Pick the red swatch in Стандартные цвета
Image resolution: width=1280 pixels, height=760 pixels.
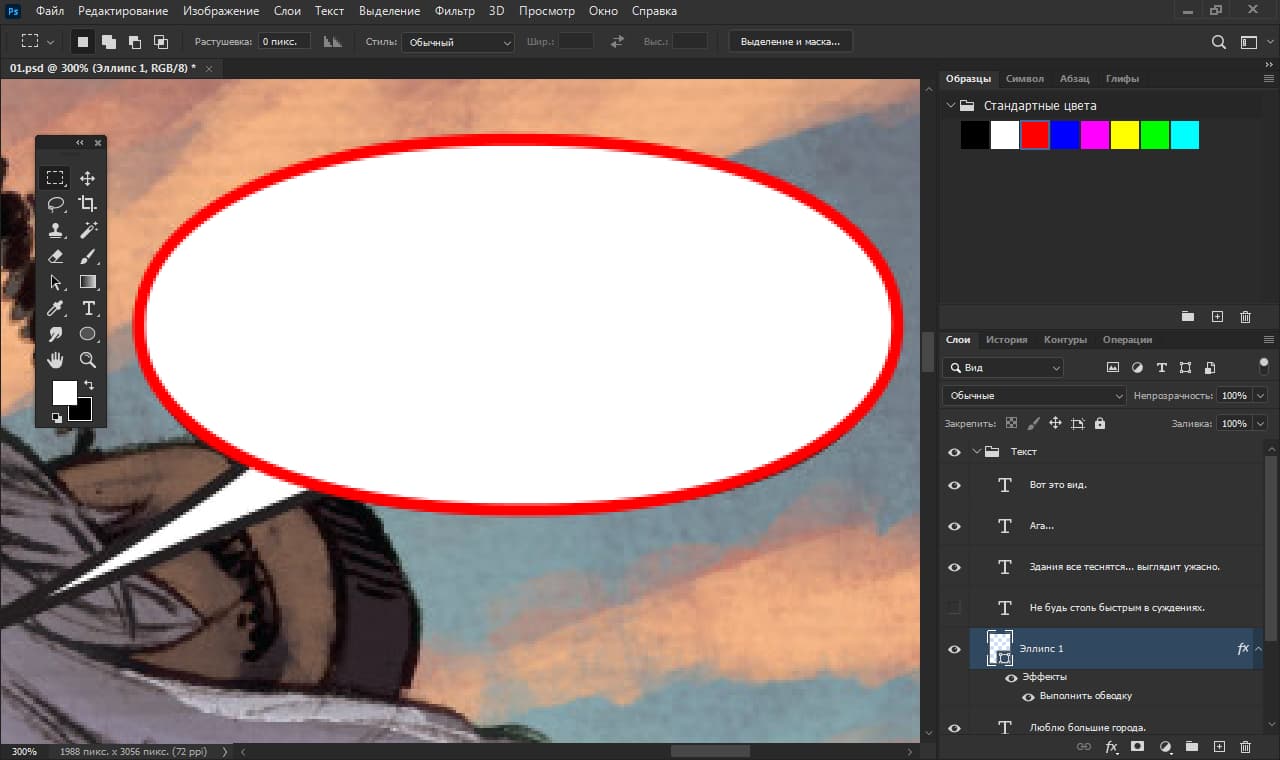click(1035, 135)
